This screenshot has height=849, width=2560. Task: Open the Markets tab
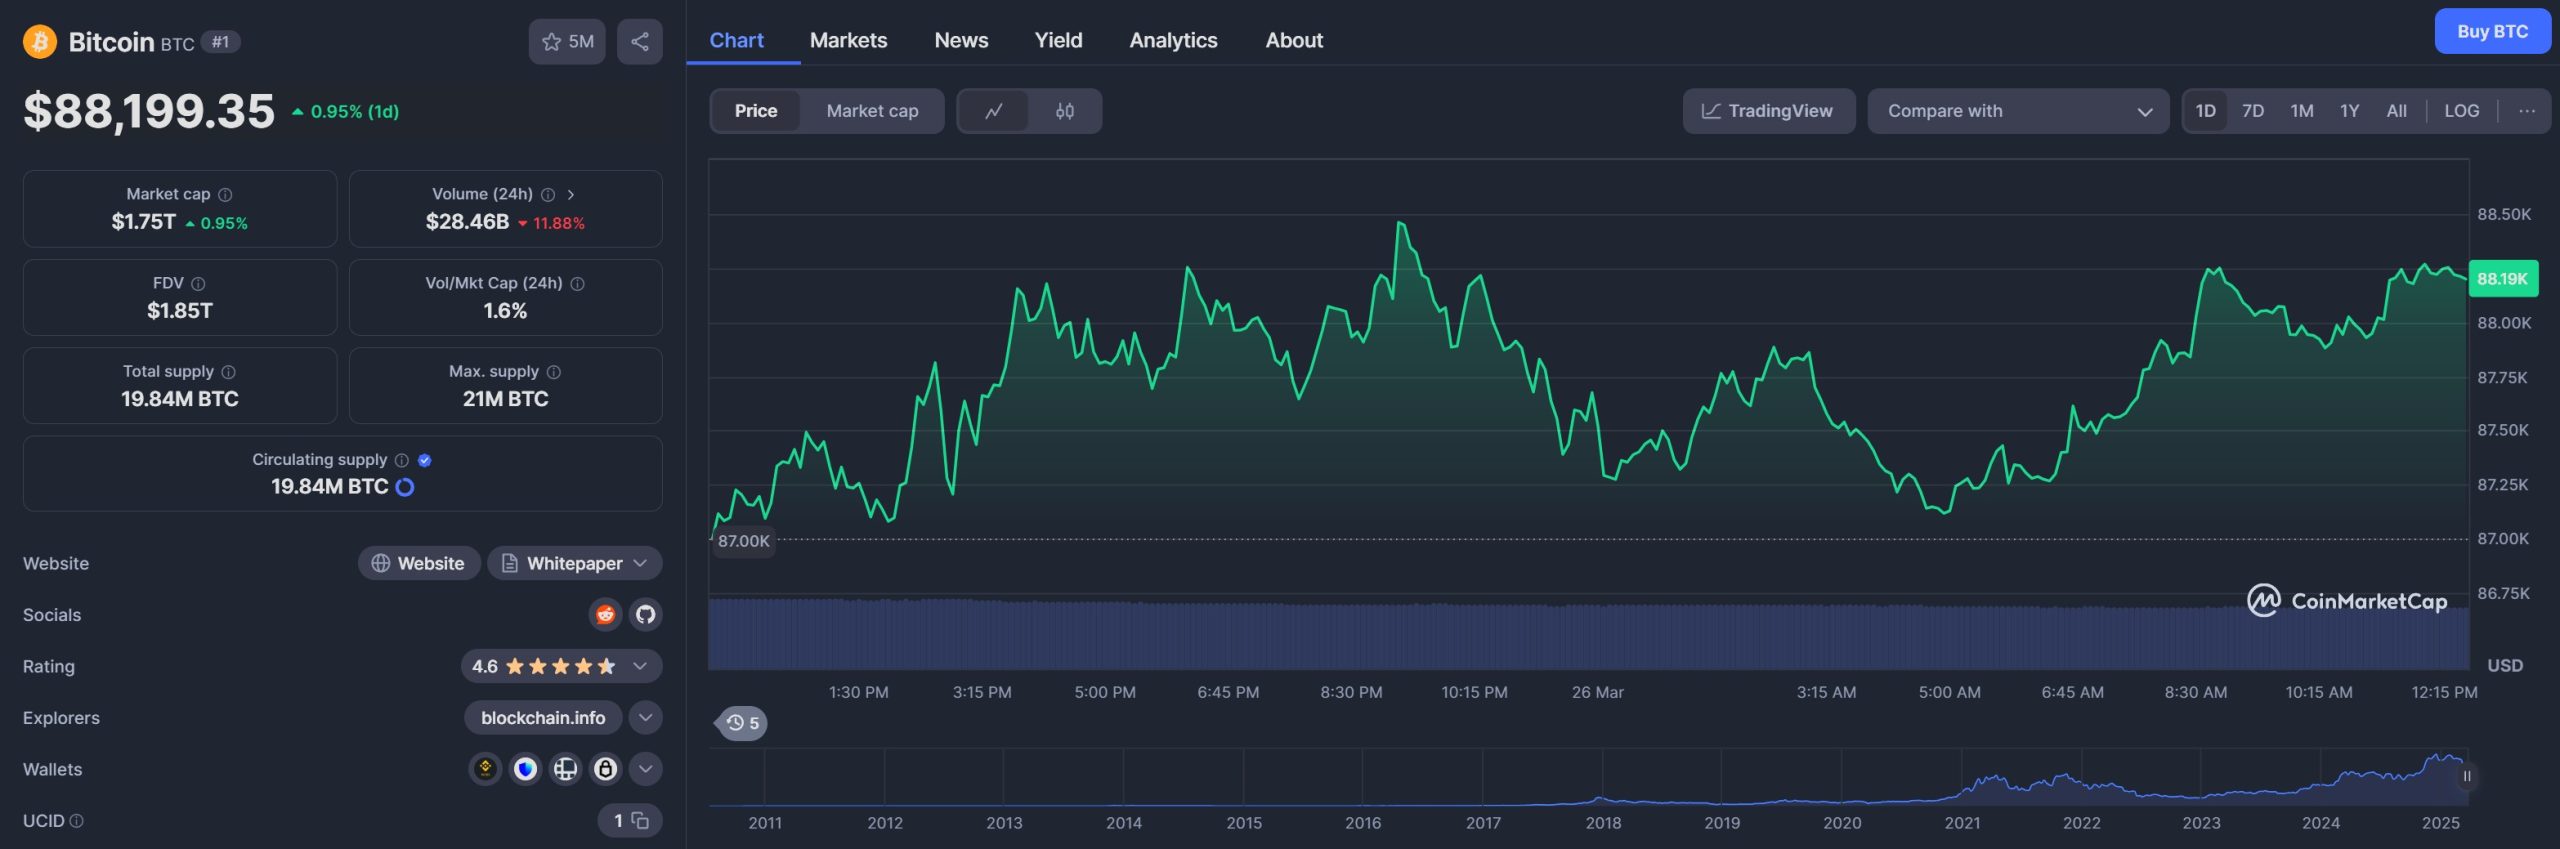pyautogui.click(x=848, y=40)
